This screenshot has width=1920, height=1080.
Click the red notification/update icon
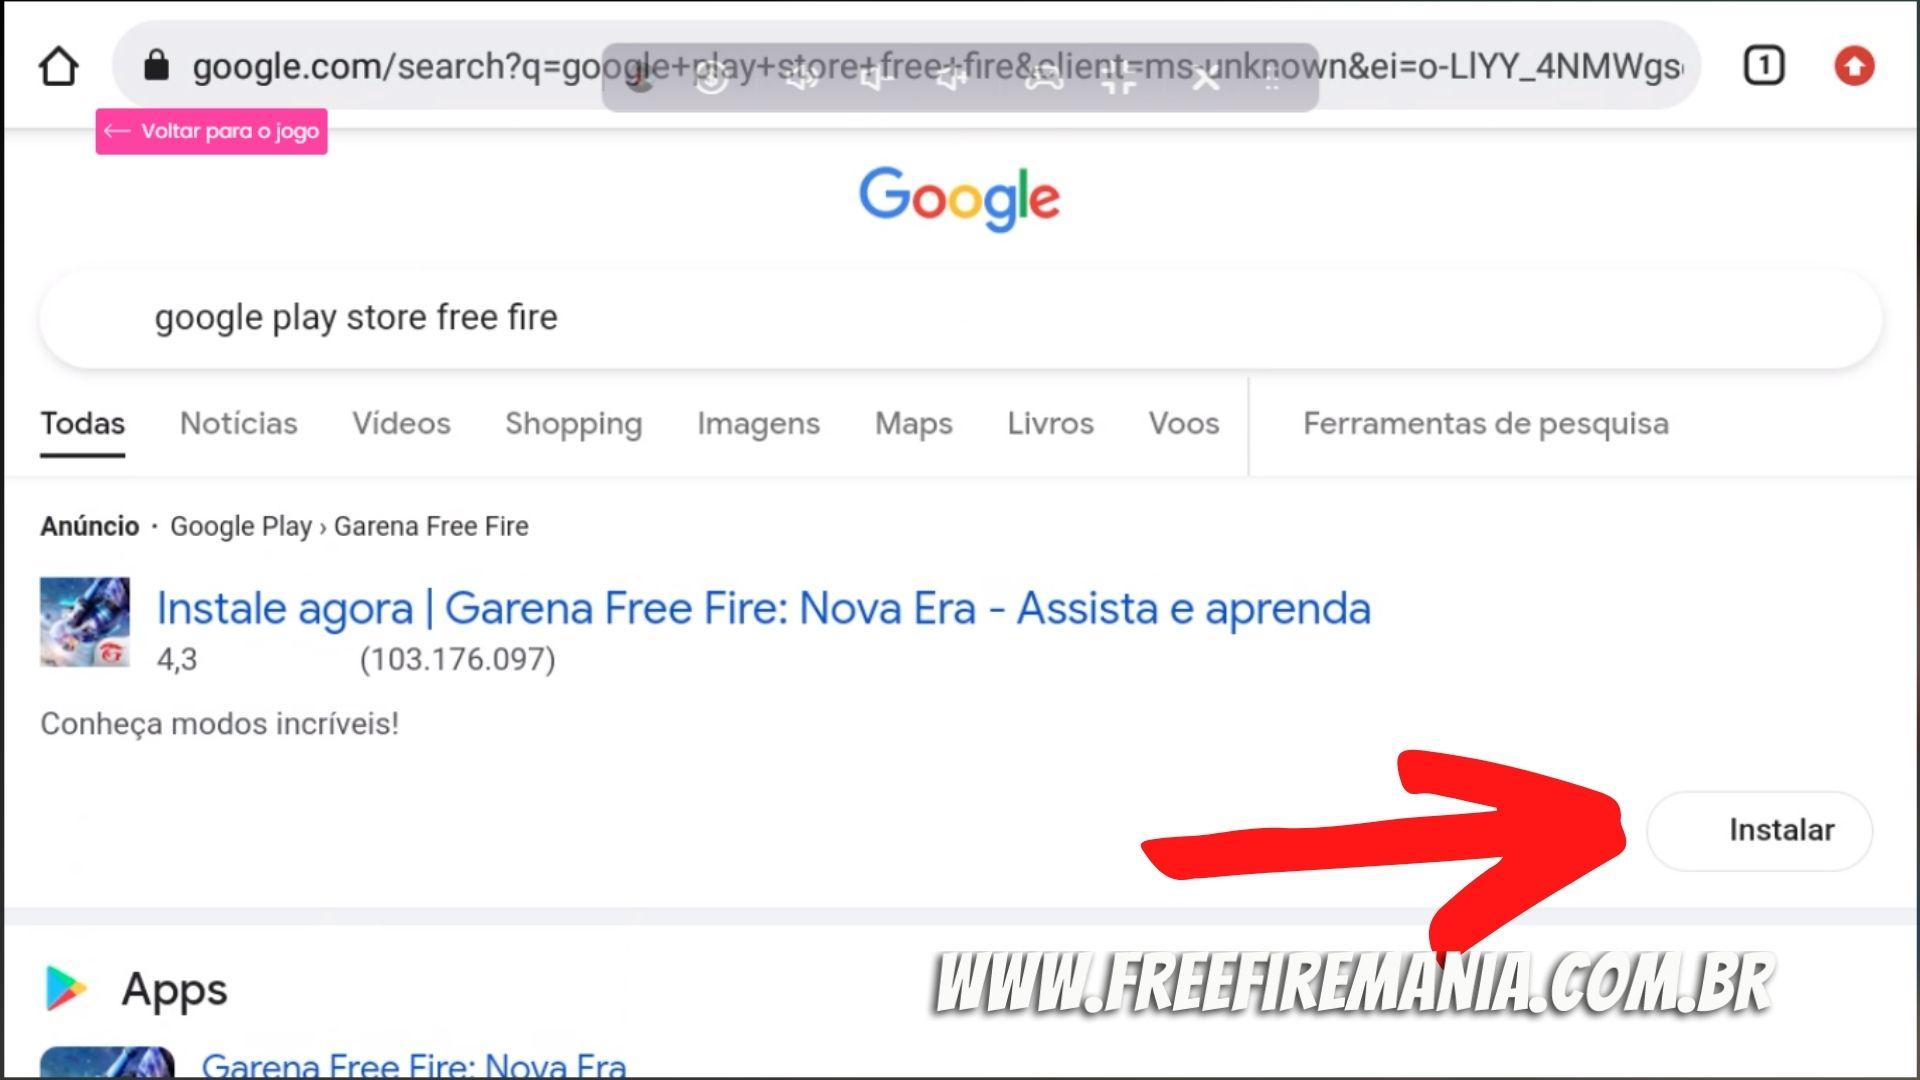[x=1855, y=65]
